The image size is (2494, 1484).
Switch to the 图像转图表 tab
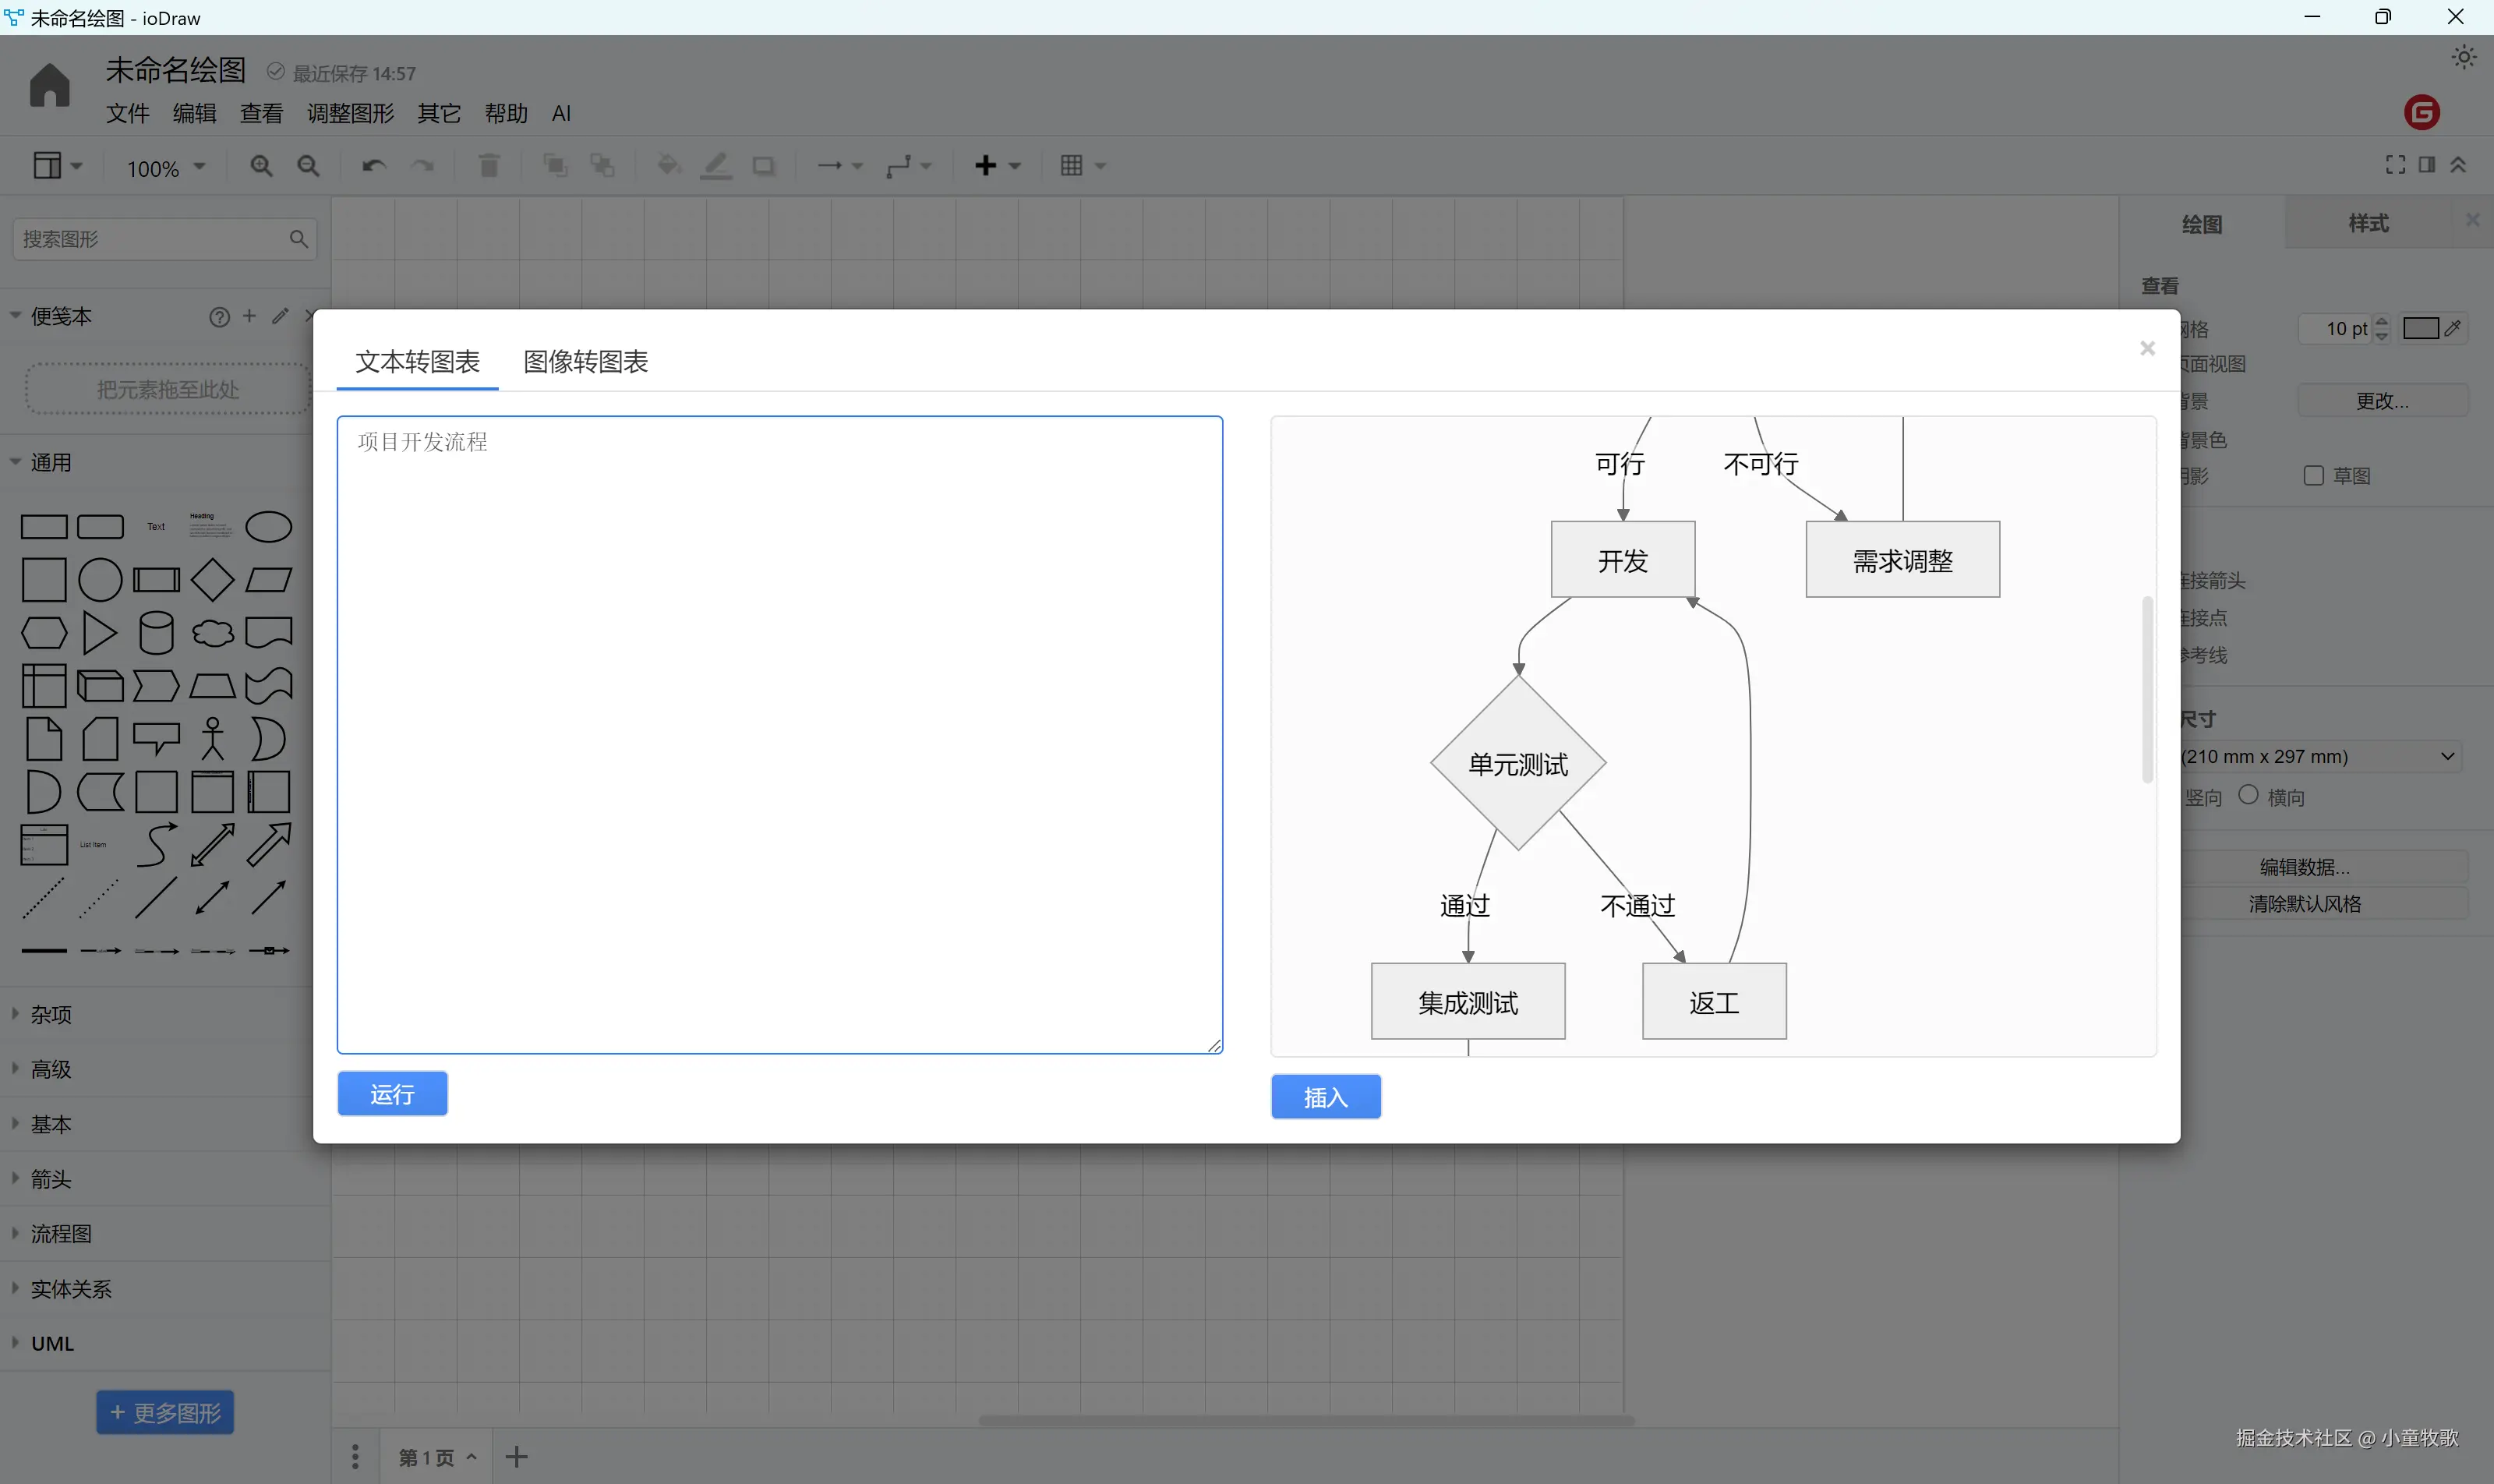tap(585, 362)
